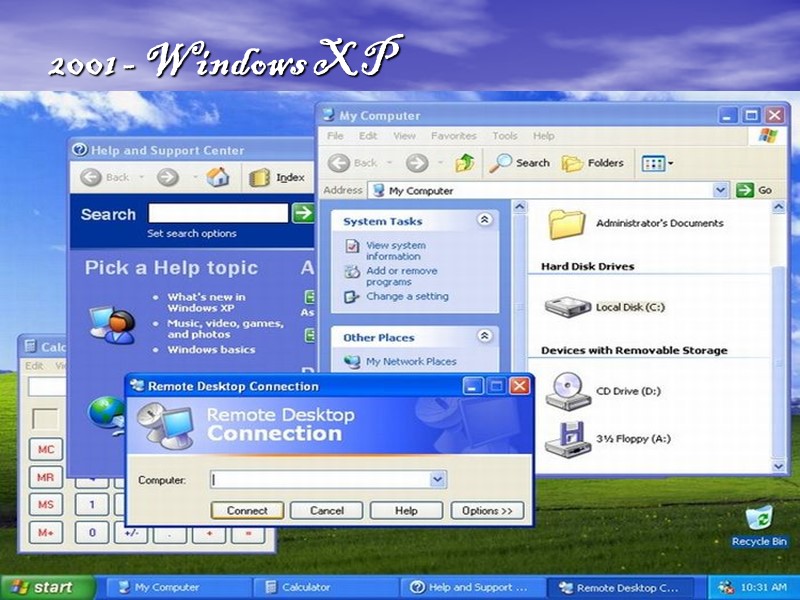
Task: Click the Index book icon in Help and Support
Action: click(259, 178)
